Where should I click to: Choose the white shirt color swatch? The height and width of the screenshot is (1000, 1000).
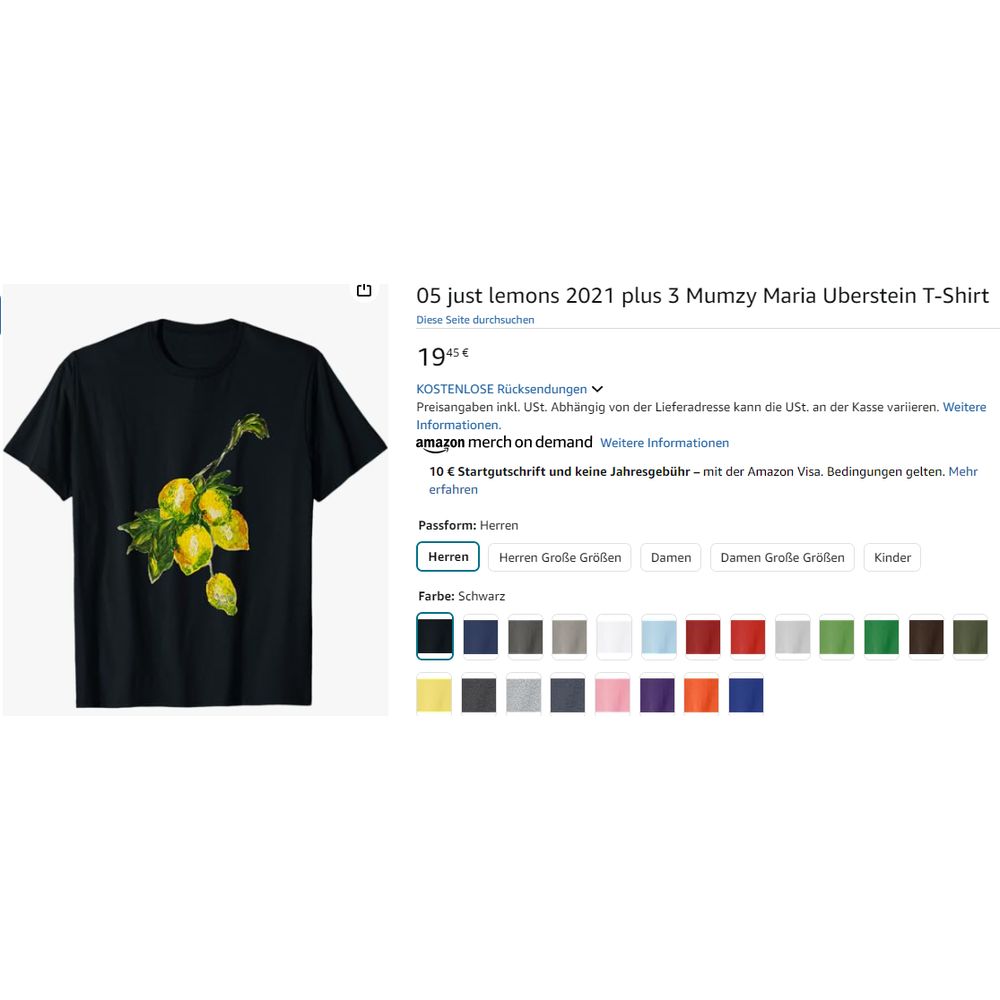point(614,636)
